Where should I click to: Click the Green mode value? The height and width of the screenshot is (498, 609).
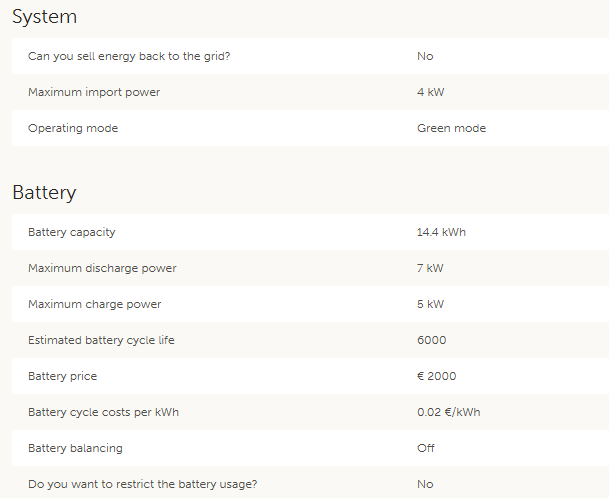pos(451,128)
